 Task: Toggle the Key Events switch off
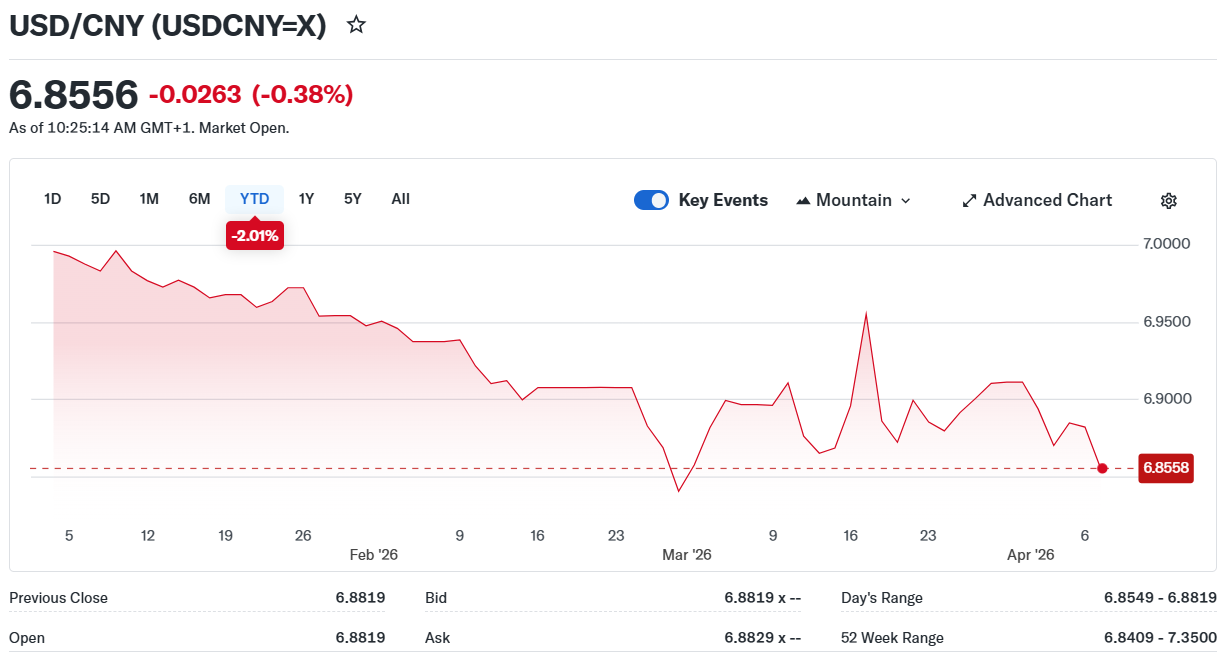(x=651, y=200)
